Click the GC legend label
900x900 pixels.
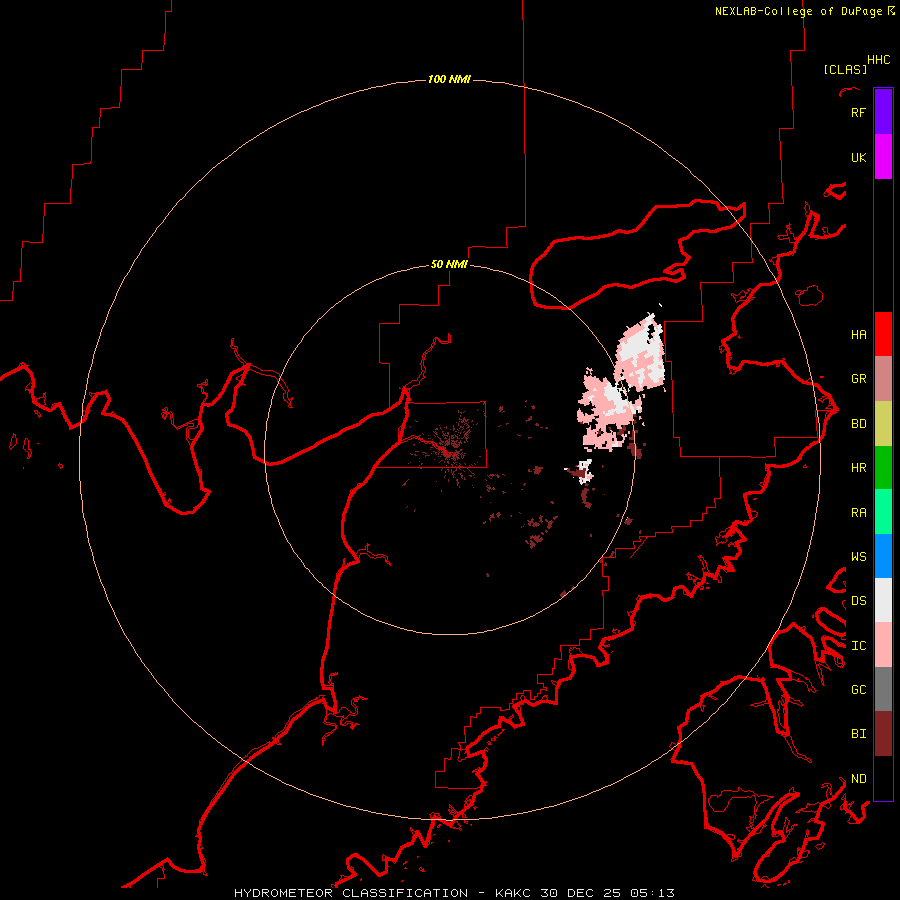[x=858, y=690]
